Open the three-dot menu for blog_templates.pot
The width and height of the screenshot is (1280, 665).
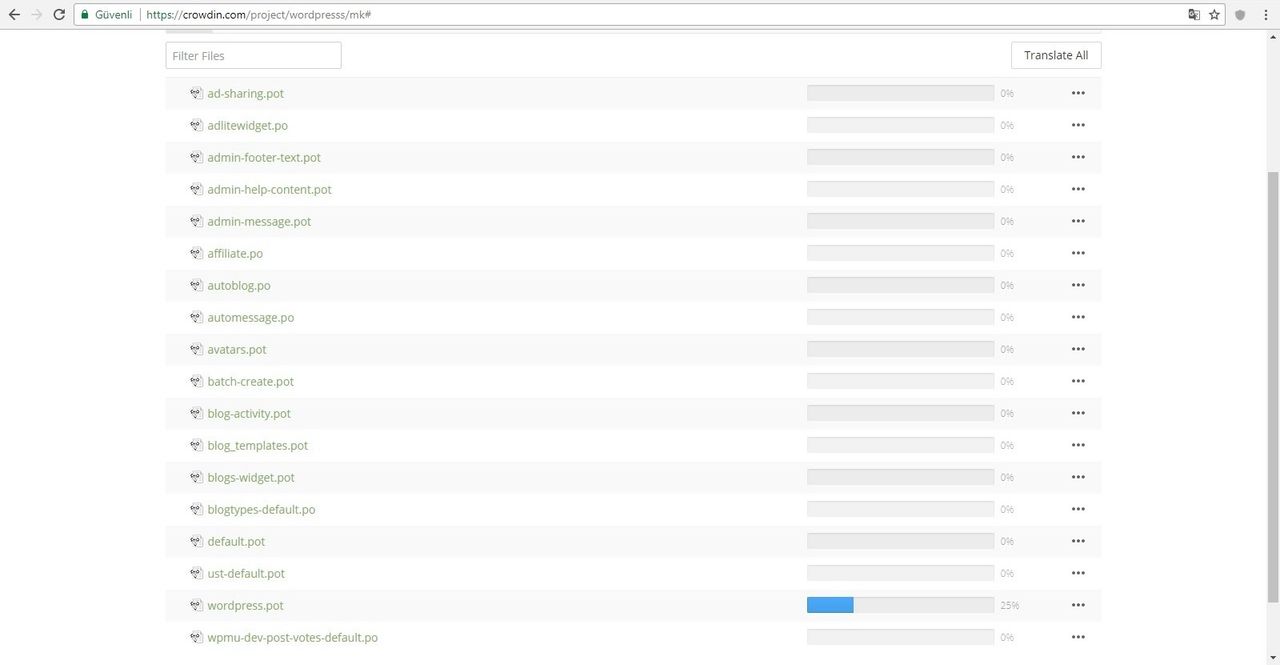(1078, 445)
